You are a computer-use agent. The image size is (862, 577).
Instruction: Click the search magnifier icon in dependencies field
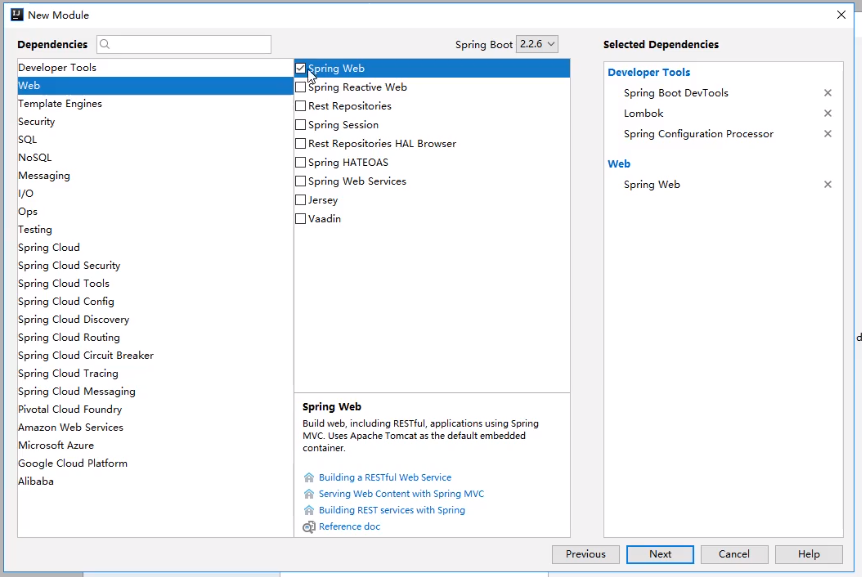(105, 45)
